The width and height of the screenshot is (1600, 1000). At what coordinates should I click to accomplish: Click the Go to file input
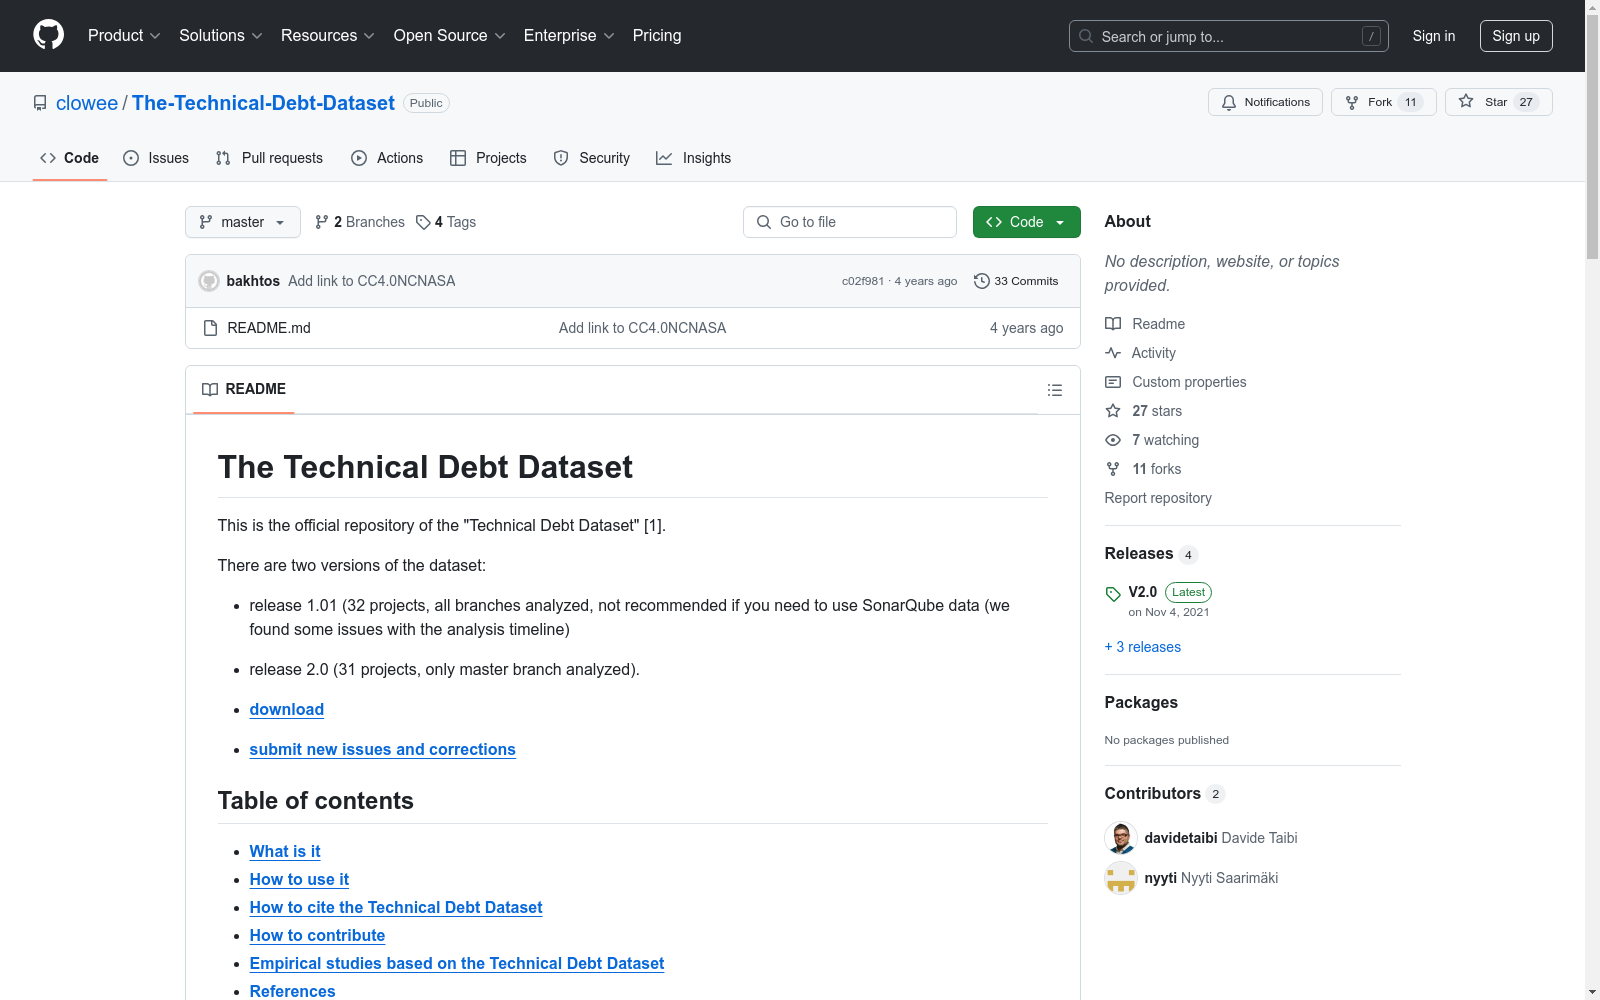(x=850, y=222)
